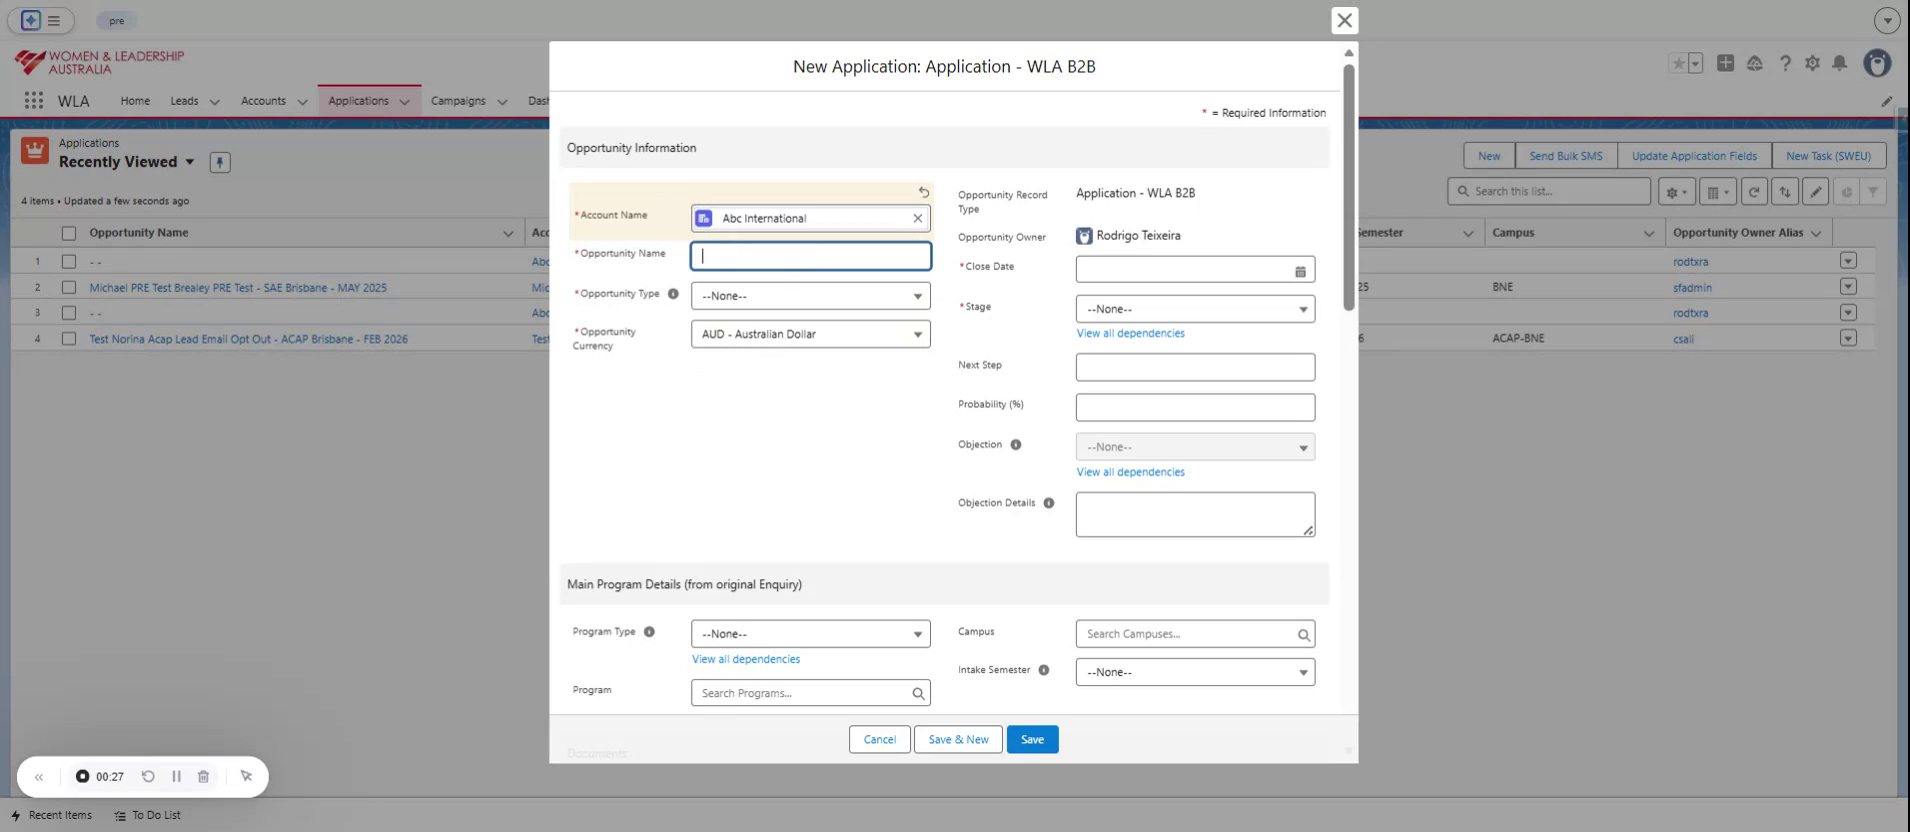Screen dimensions: 1910x832
Task: Clear the Abc International account selection
Action: click(x=917, y=218)
